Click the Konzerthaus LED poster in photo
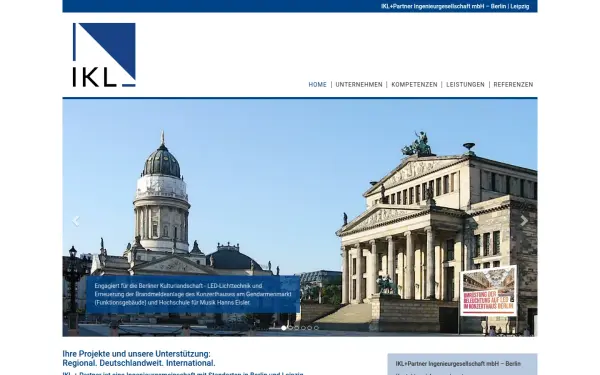This screenshot has width=600, height=375. pos(489,291)
